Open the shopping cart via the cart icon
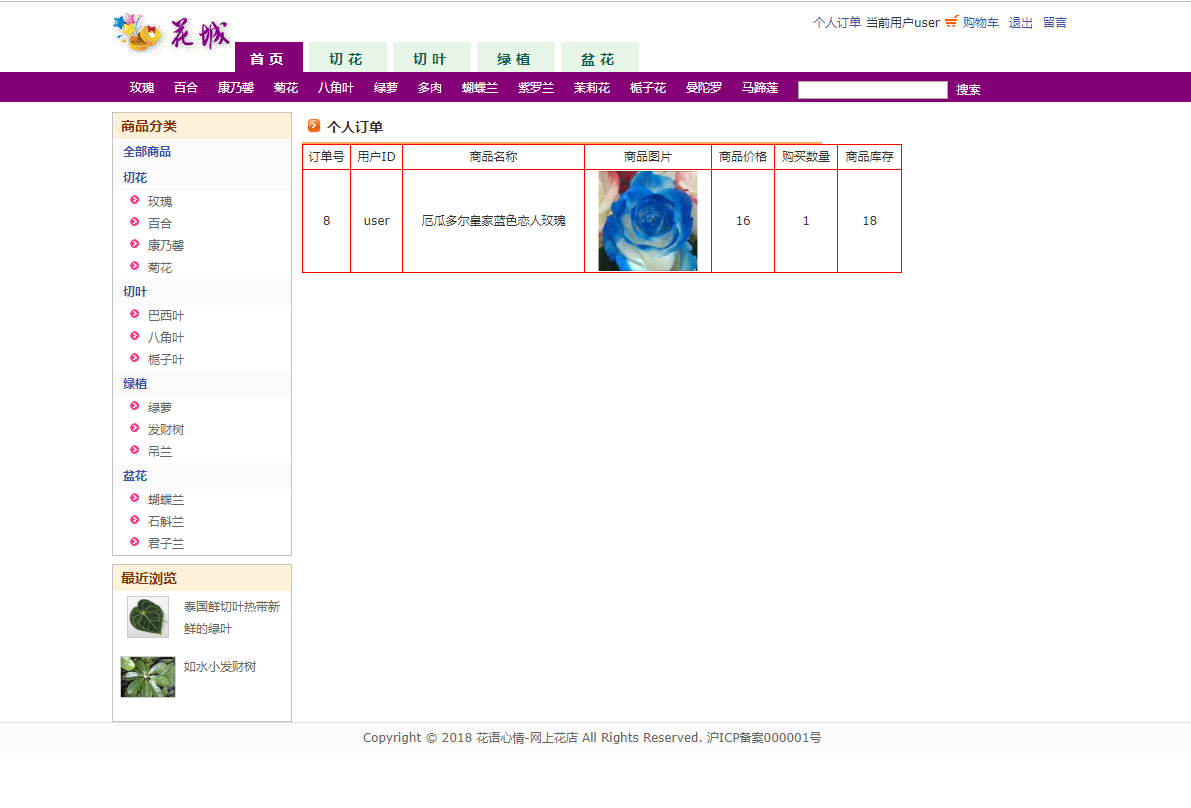Image resolution: width=1191 pixels, height=808 pixels. click(x=951, y=22)
